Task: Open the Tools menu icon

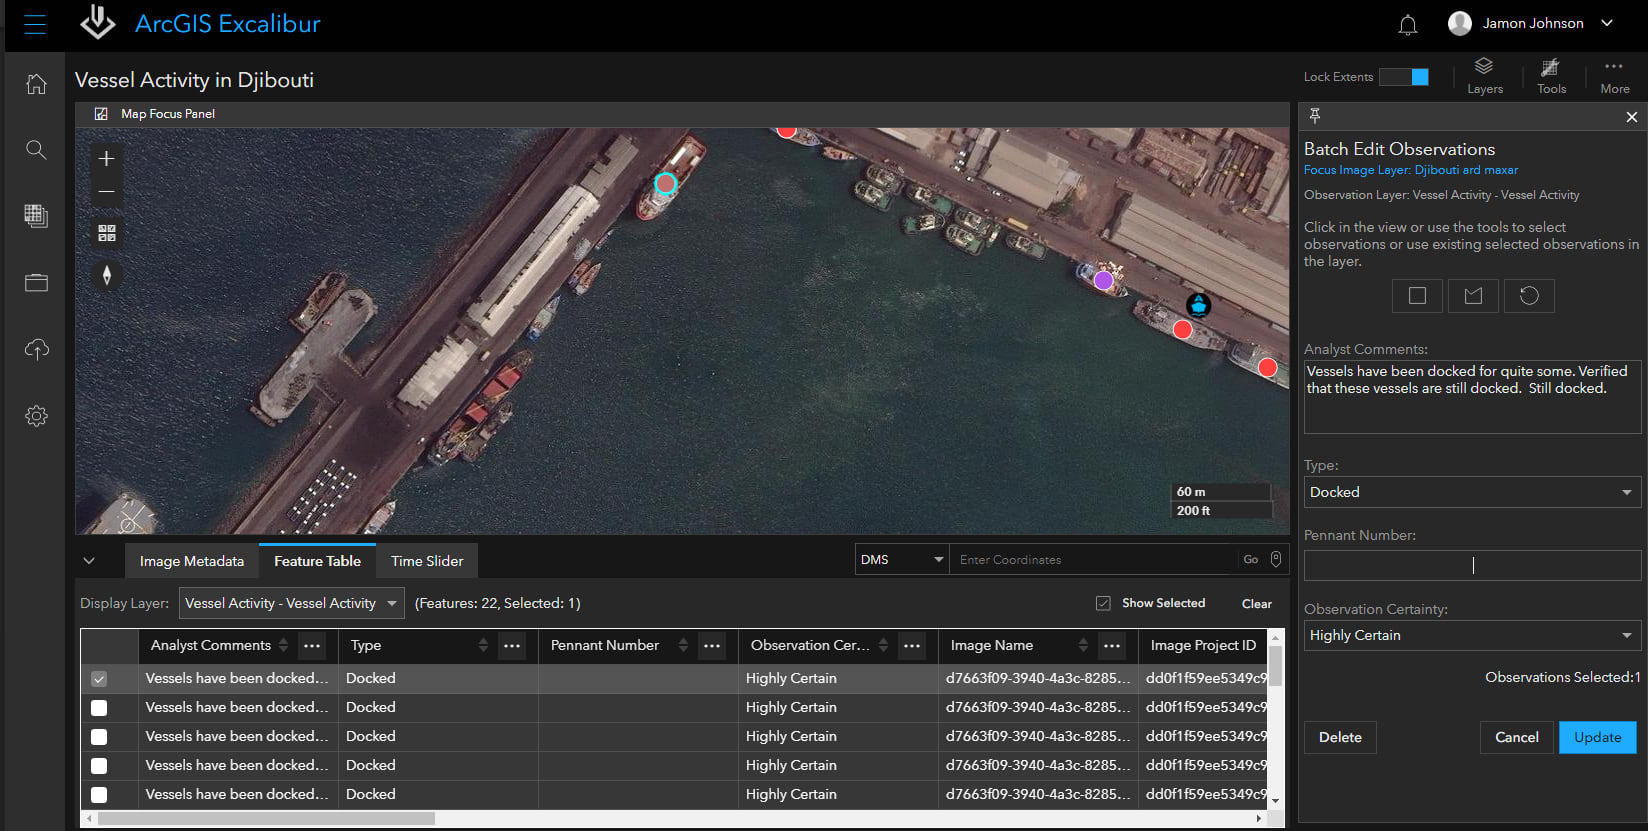Action: 1550,76
